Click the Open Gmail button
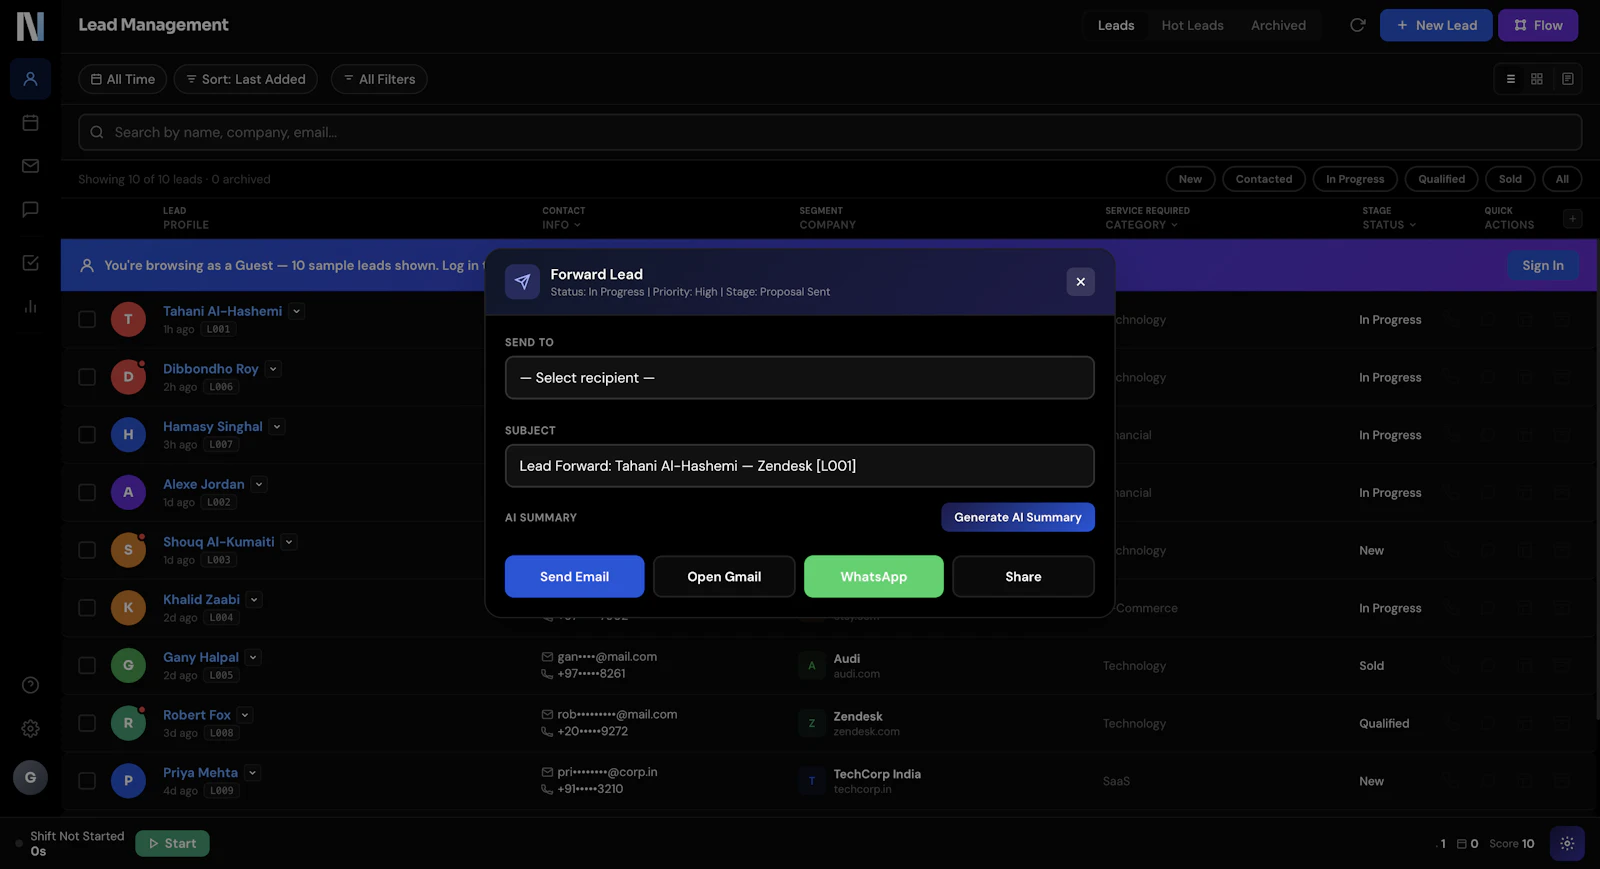Viewport: 1600px width, 869px height. click(724, 576)
